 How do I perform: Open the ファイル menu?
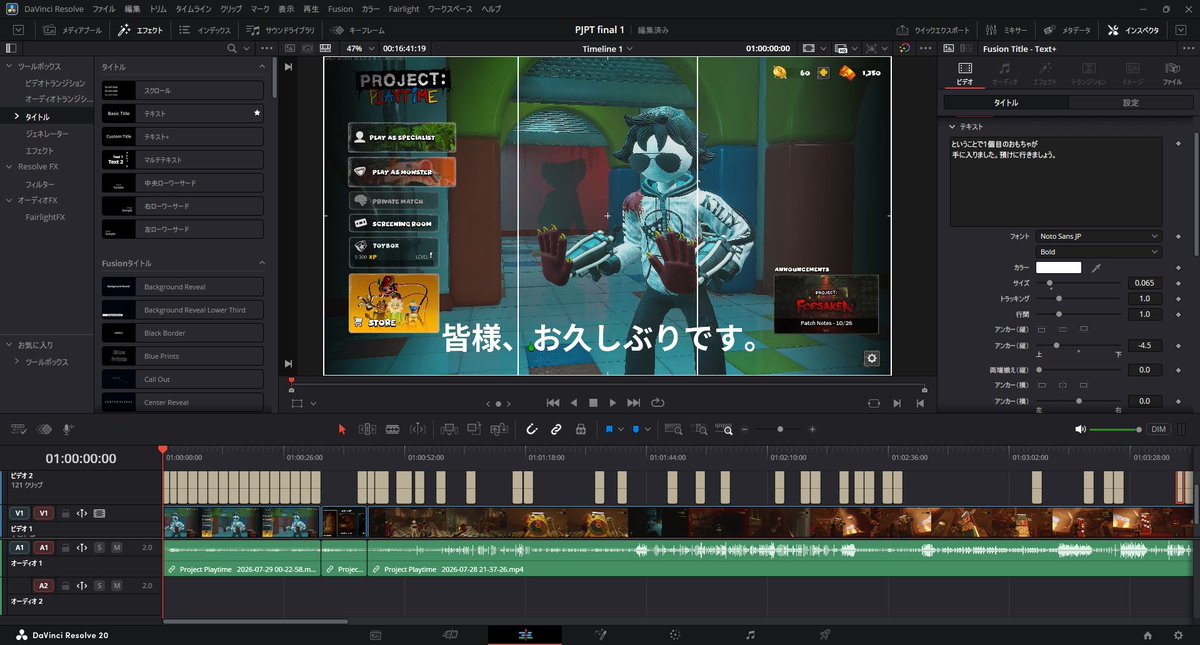(x=104, y=8)
